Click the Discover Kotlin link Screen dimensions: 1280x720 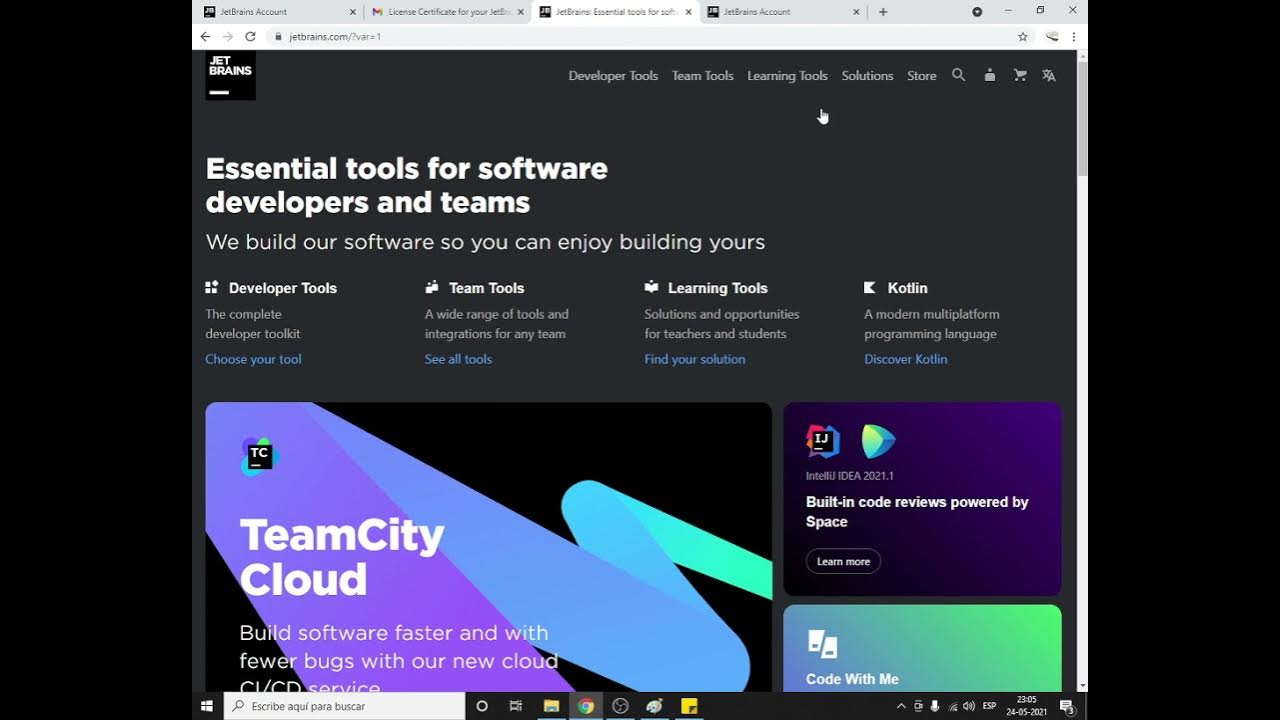coord(905,359)
